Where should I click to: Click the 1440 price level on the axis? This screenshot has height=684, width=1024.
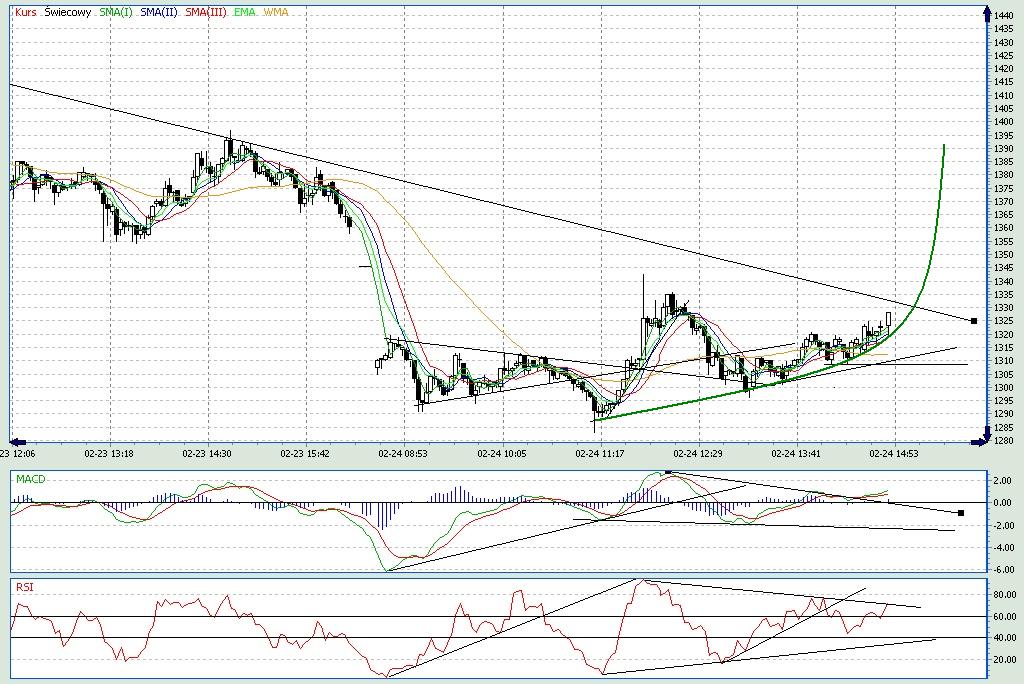point(1003,16)
